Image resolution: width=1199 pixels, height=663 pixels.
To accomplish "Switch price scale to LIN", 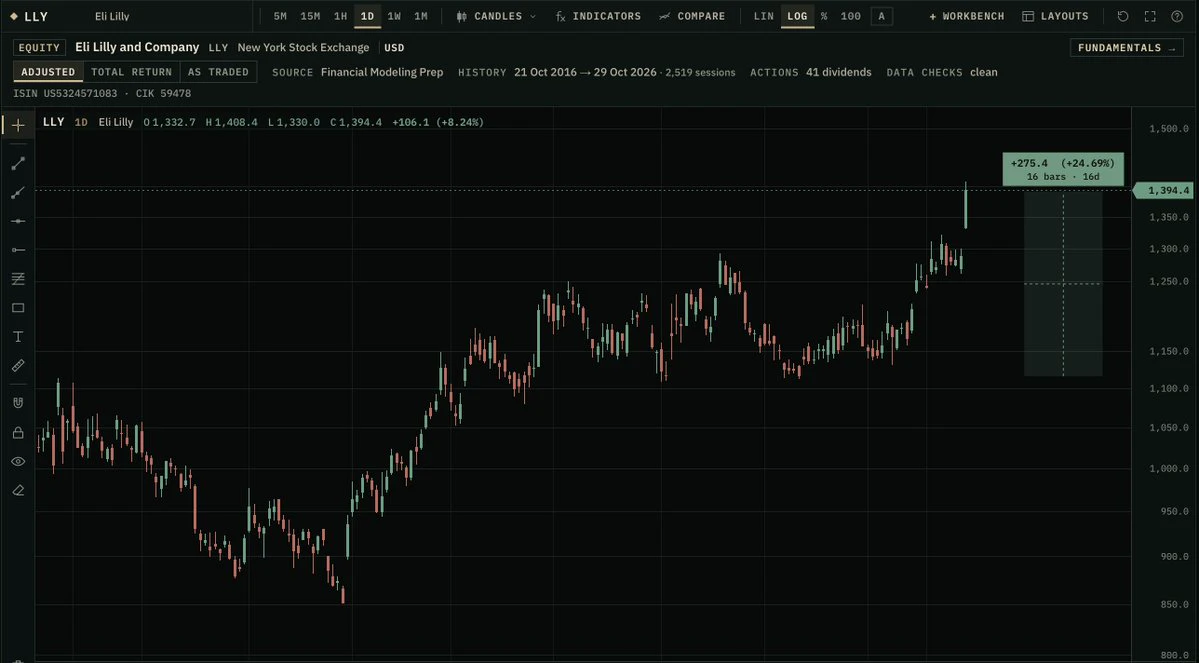I will point(763,16).
